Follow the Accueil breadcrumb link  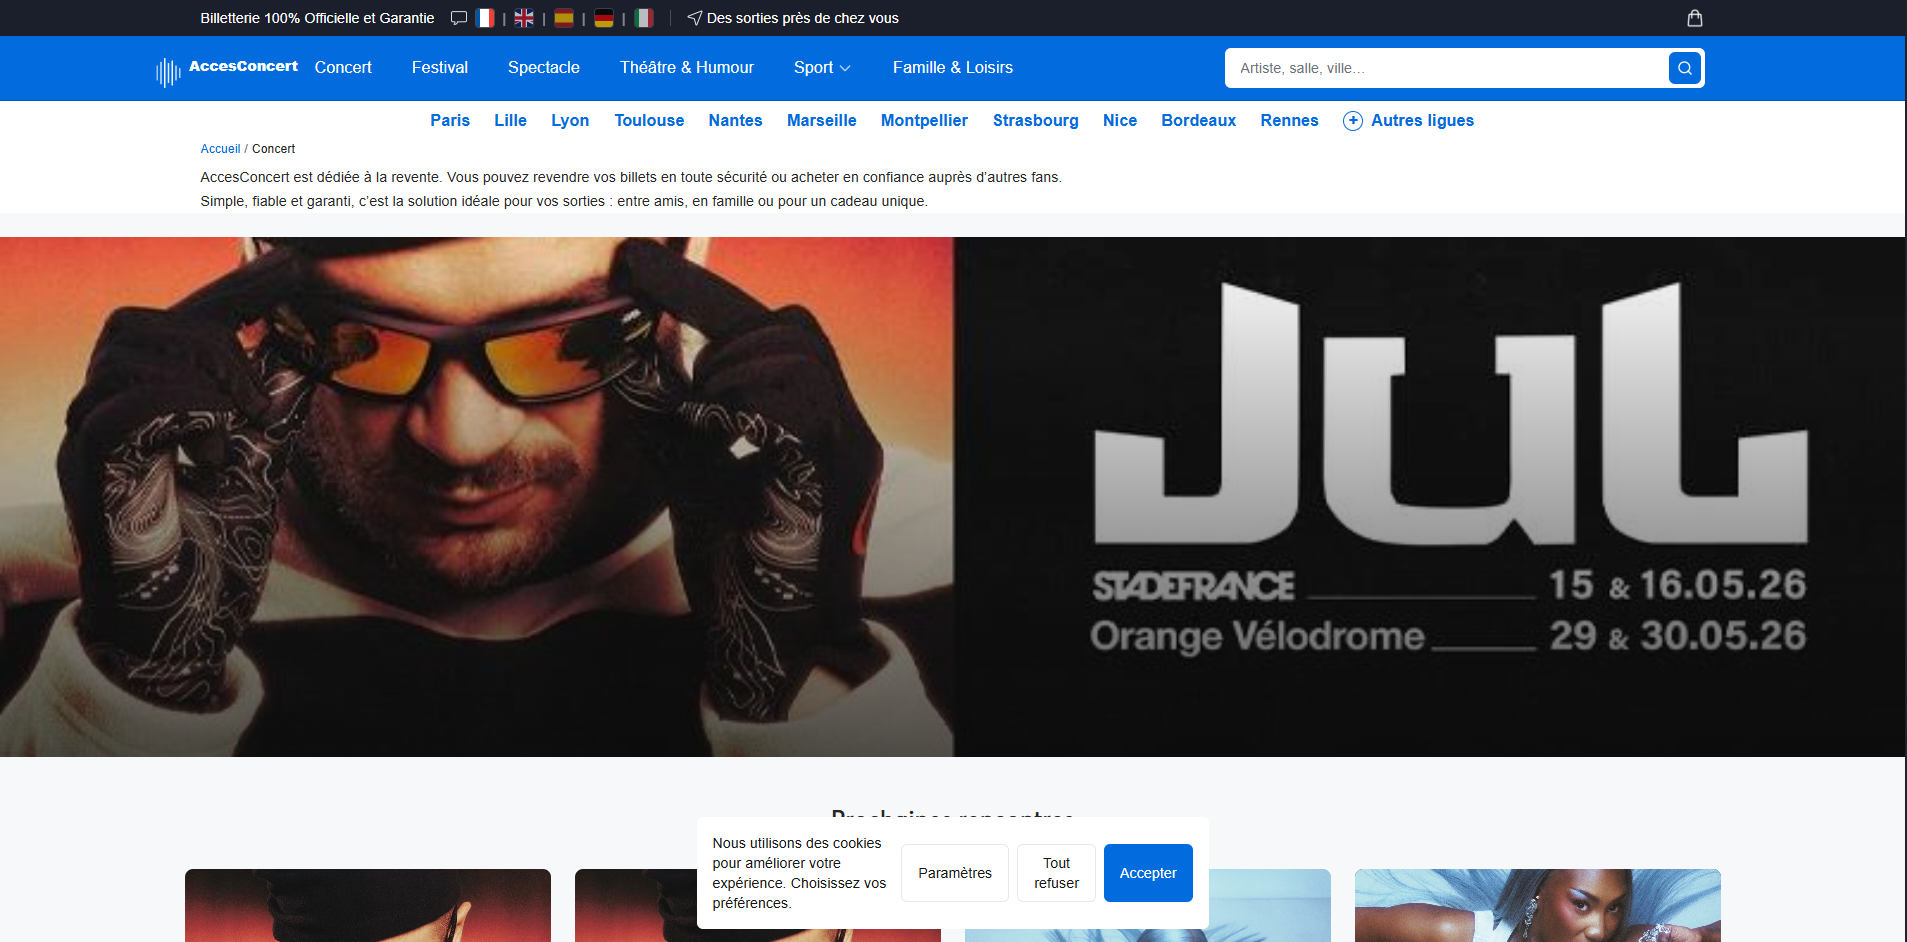(x=220, y=149)
